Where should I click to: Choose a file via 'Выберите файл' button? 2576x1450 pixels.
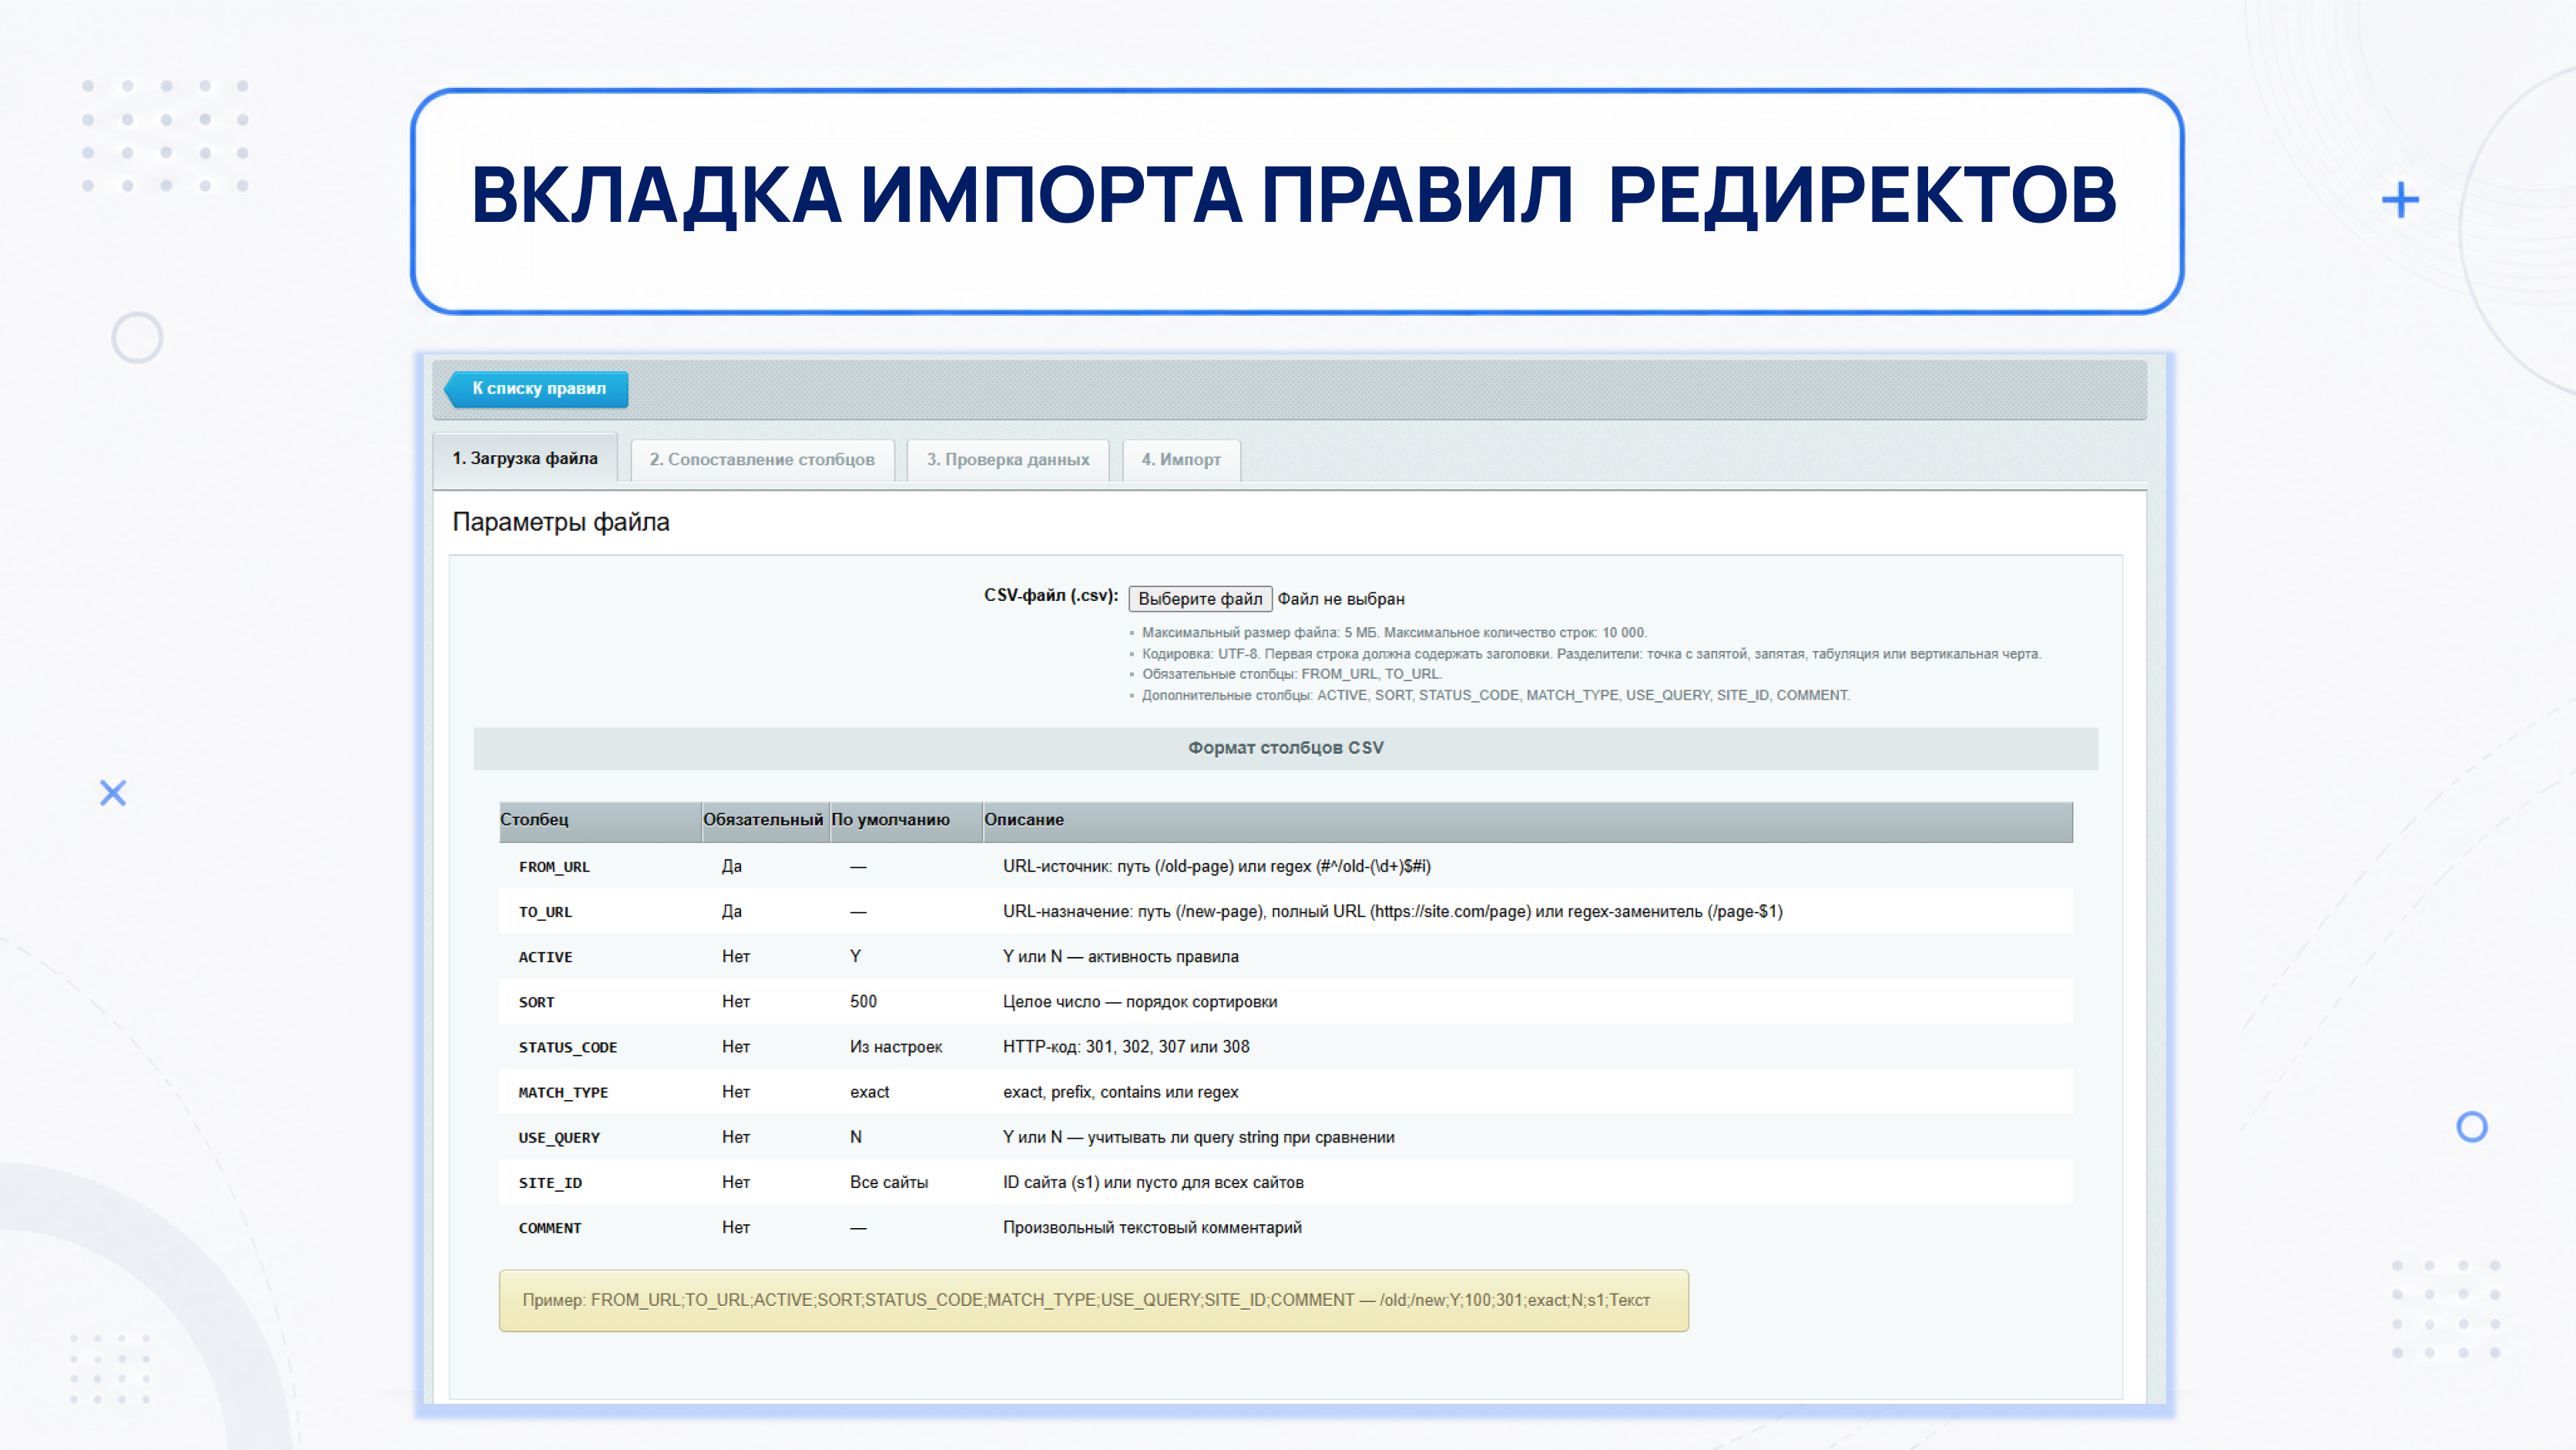tap(1200, 599)
